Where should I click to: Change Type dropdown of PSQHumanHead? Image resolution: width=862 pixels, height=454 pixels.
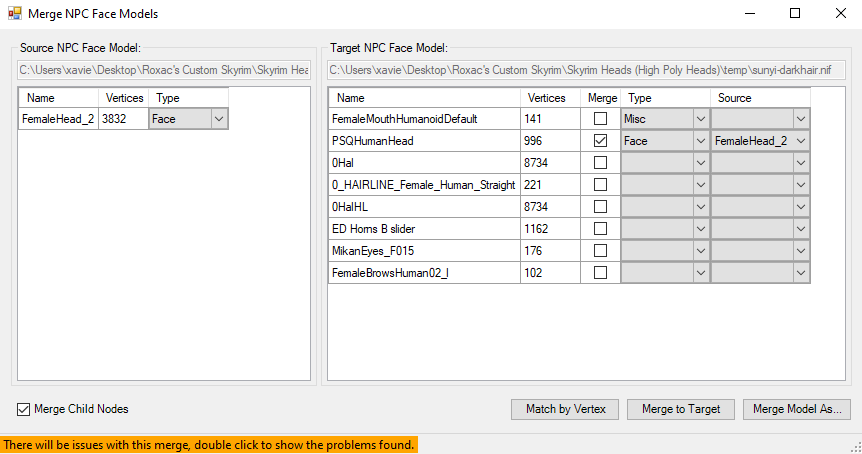click(665, 141)
